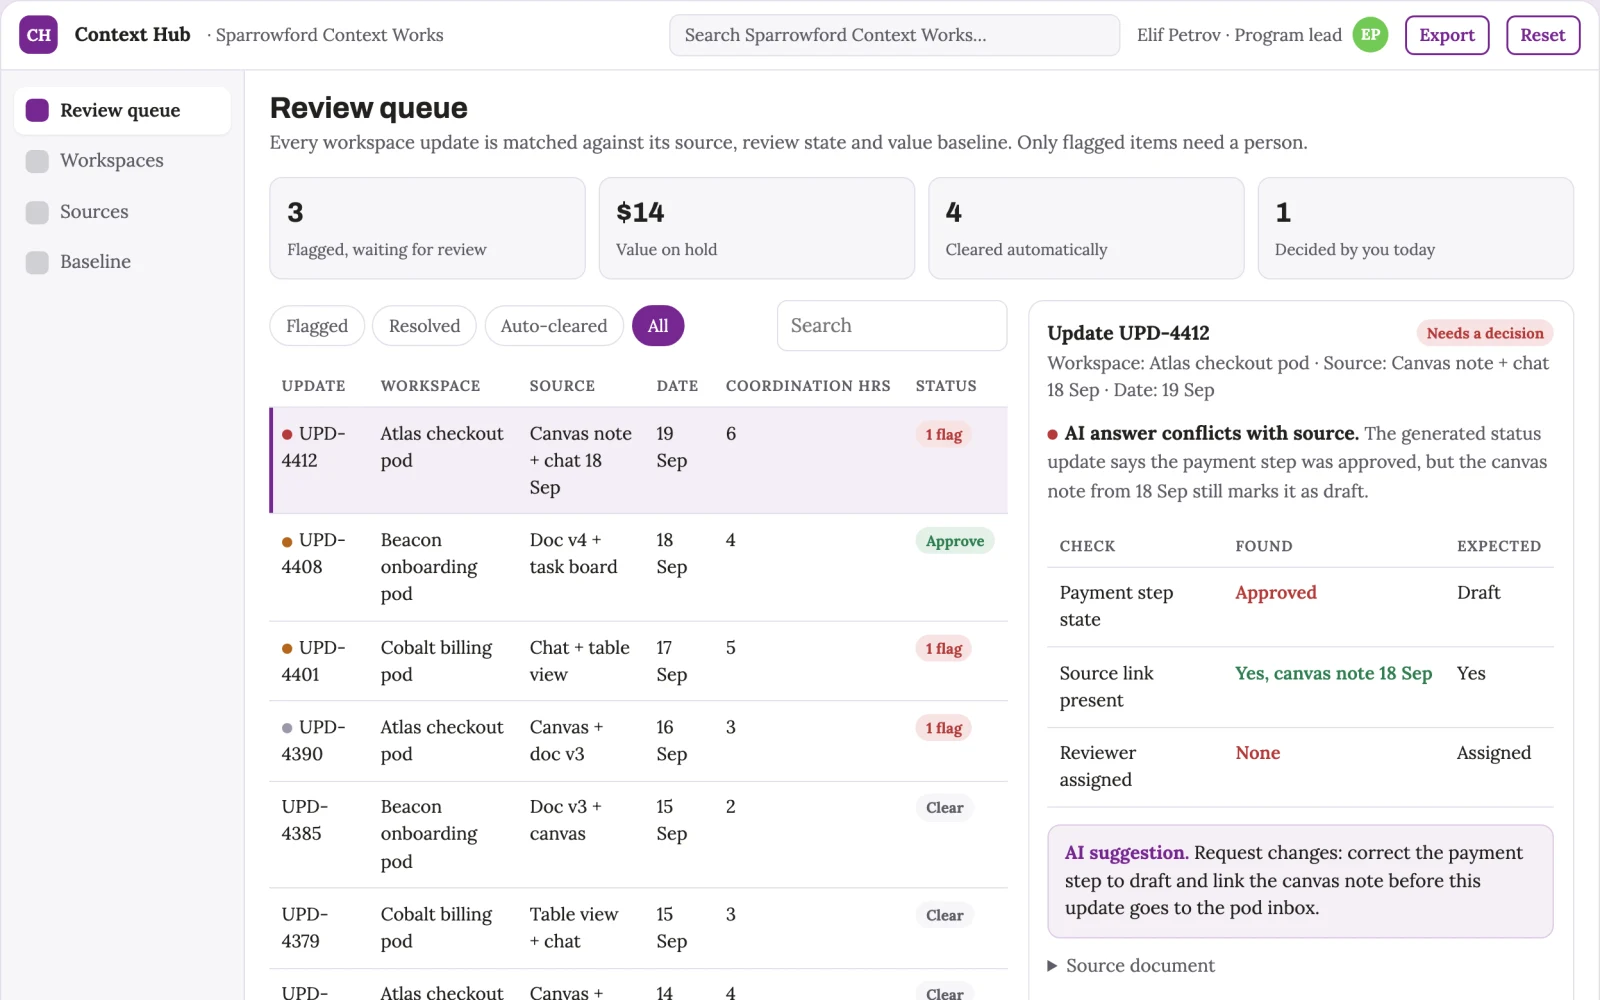The image size is (1600, 1000).
Task: Click the red 'None' reviewer value
Action: pyautogui.click(x=1257, y=753)
